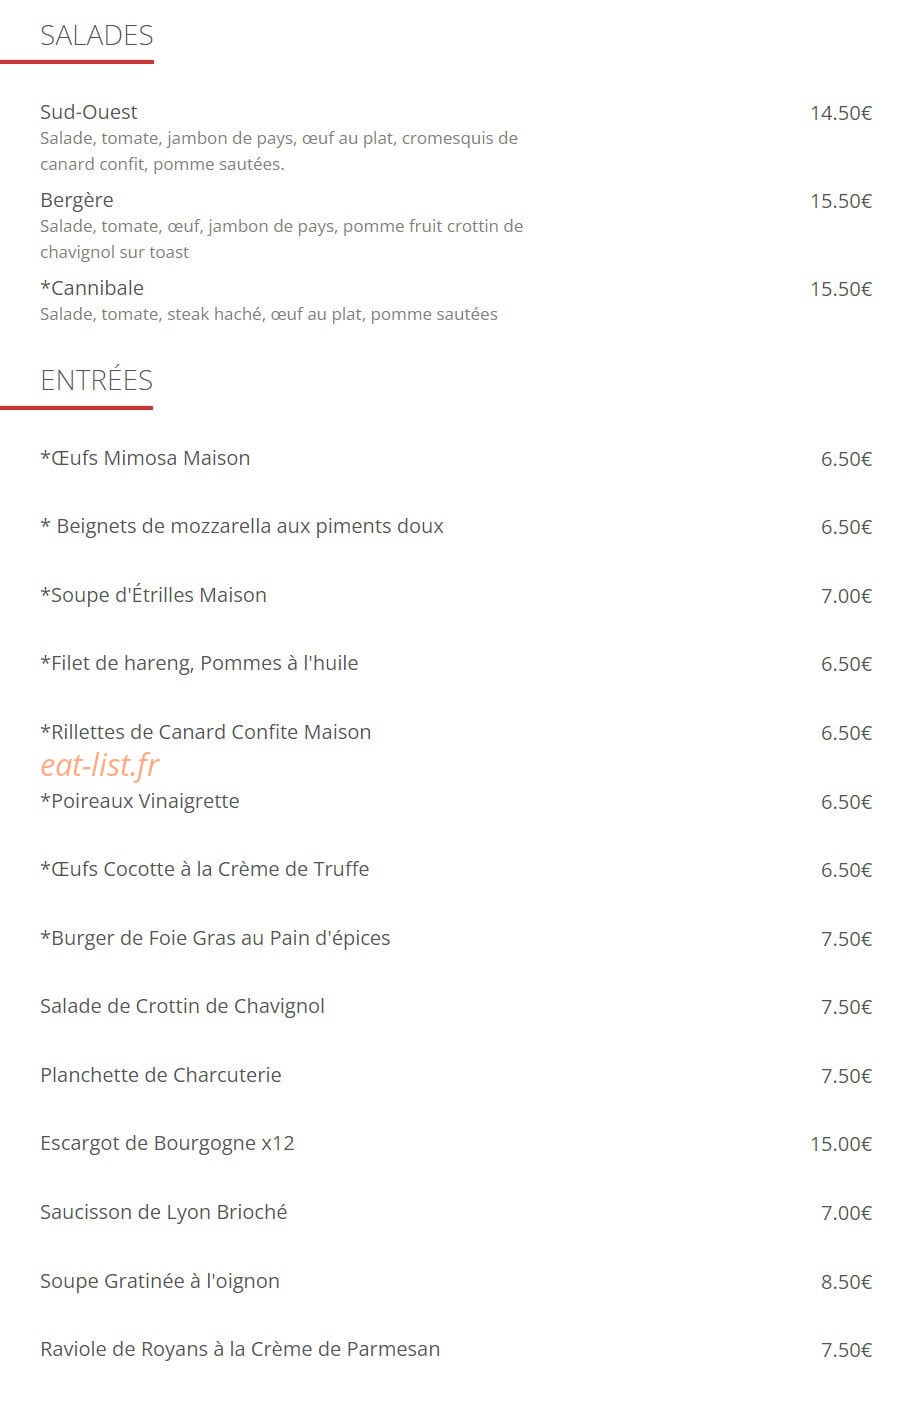901x1404 pixels.
Task: Click the Poireaux Vinaigrette entry
Action: [x=140, y=801]
